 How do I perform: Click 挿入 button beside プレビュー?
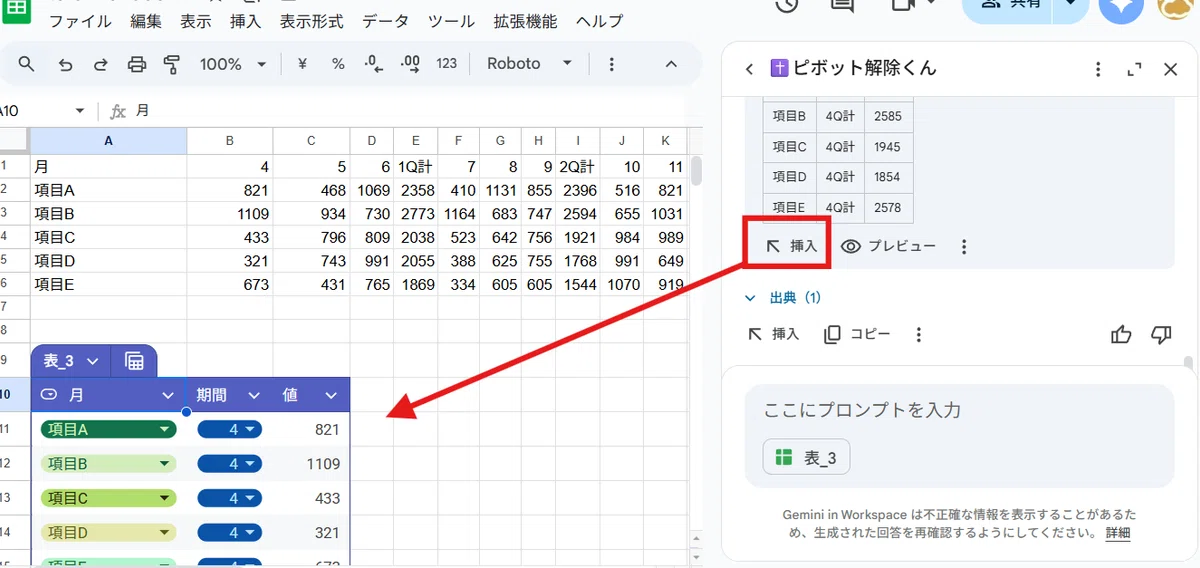[x=791, y=246]
